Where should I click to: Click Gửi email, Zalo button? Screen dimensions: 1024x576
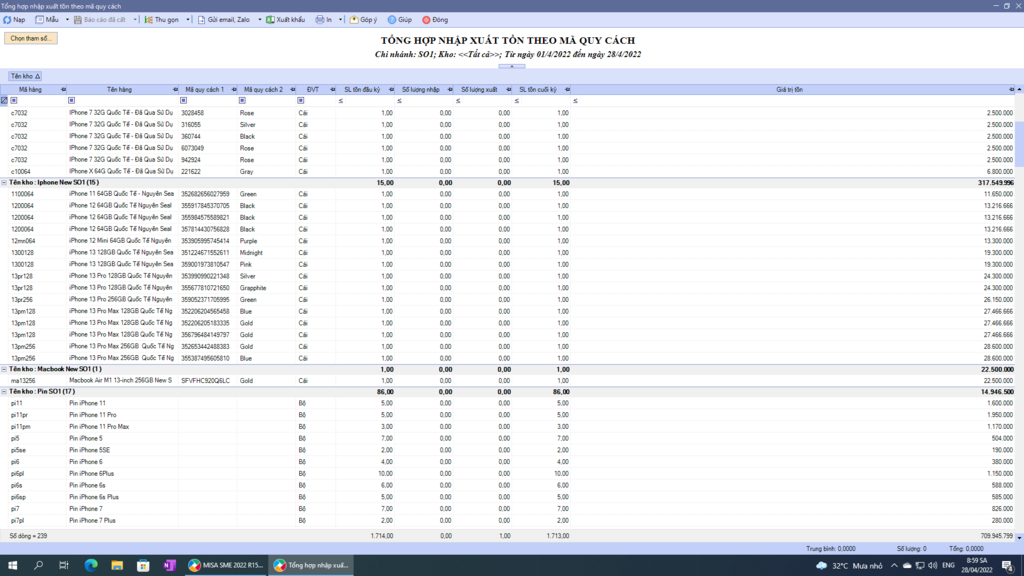tap(224, 20)
